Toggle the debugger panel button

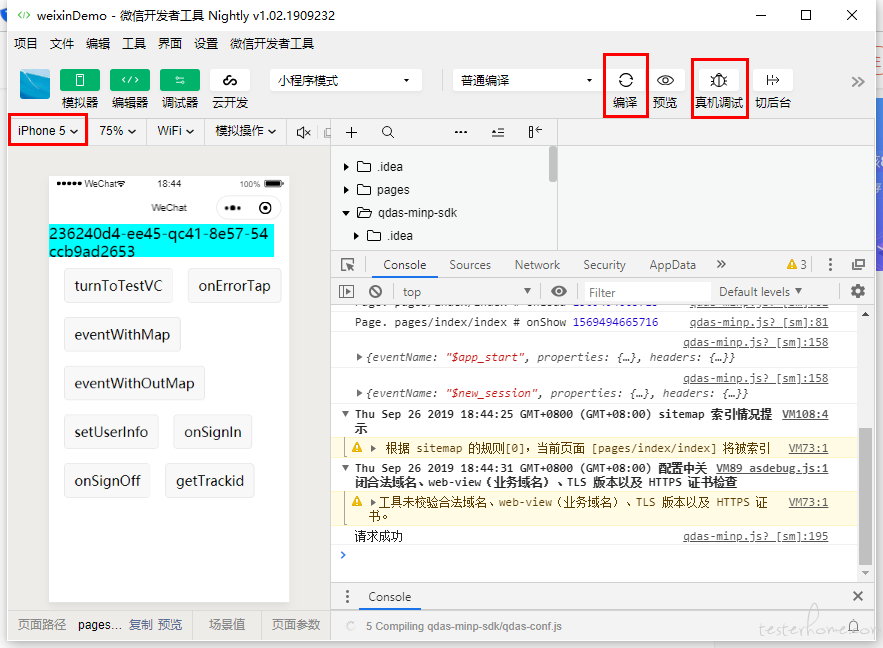tap(180, 80)
